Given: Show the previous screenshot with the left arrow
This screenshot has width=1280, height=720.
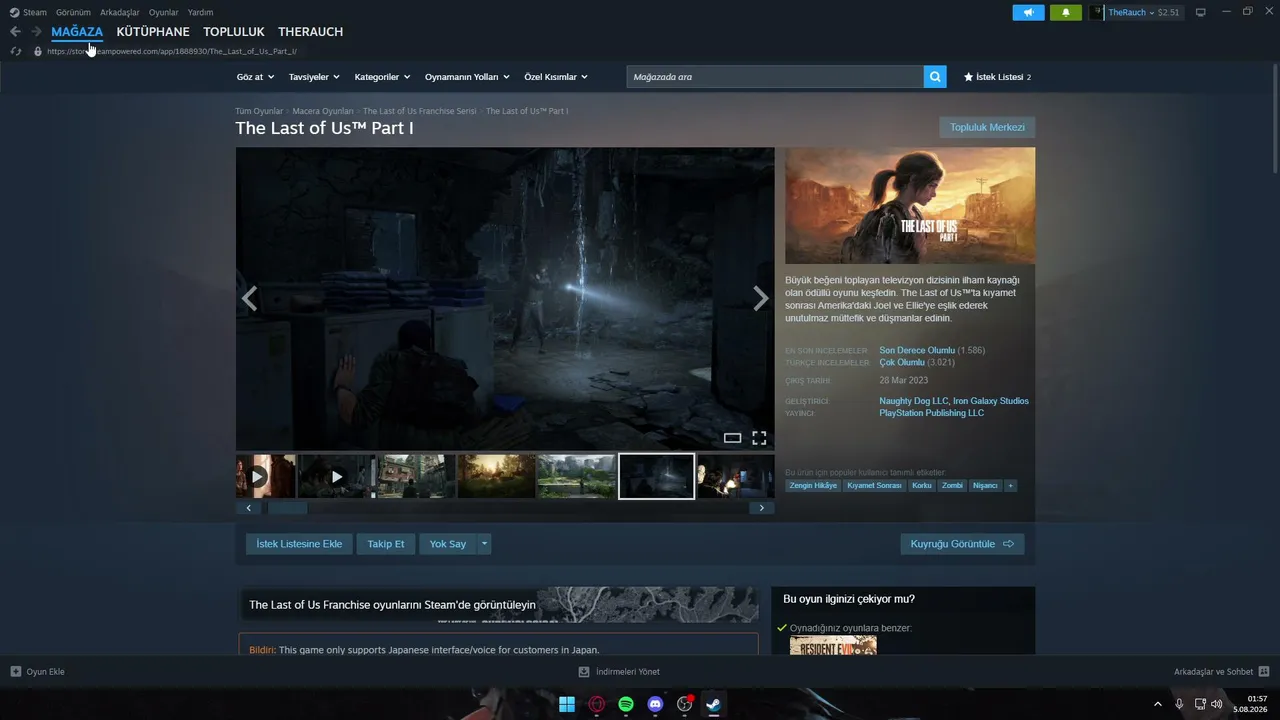Looking at the screenshot, I should pos(250,298).
